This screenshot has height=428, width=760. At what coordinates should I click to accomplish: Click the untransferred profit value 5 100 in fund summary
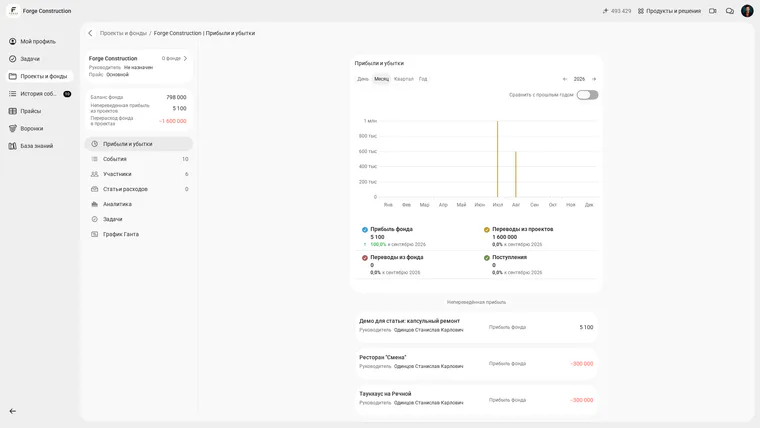pos(179,109)
